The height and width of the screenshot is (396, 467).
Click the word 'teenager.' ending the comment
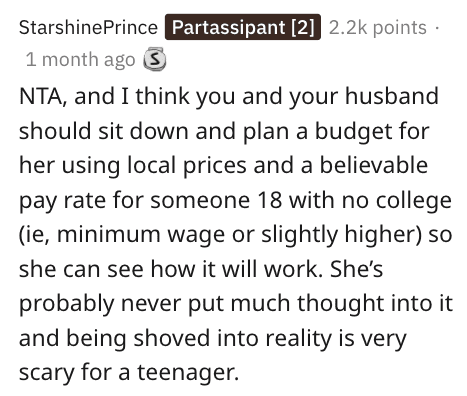pos(188,373)
